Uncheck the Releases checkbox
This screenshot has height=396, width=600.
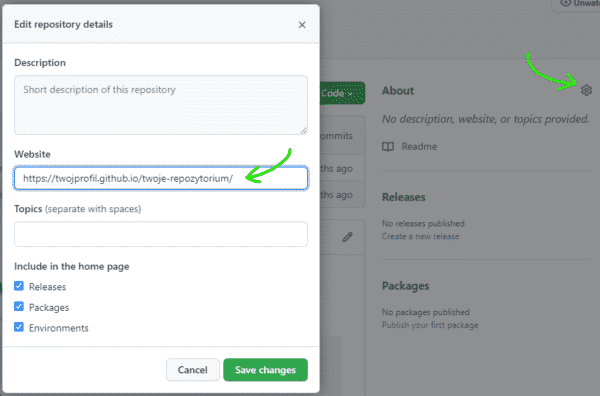click(x=19, y=286)
